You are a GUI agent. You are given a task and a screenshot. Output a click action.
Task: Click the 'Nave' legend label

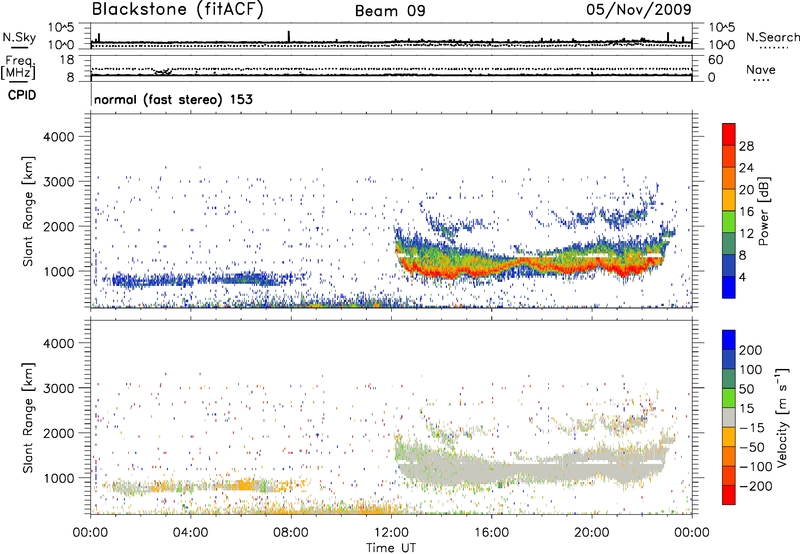click(761, 70)
